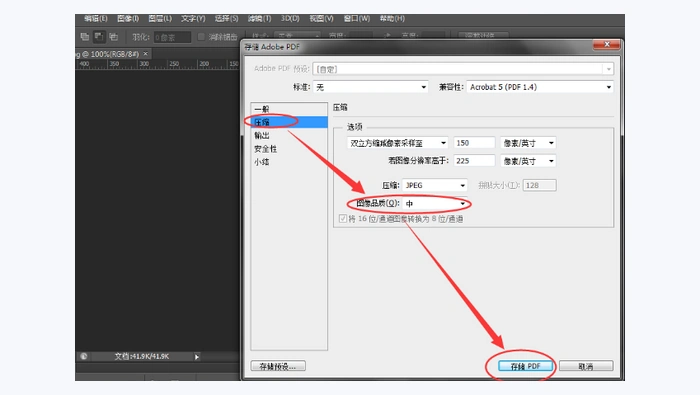Click the status bar arrow next to 文档:41.9K

(196, 357)
